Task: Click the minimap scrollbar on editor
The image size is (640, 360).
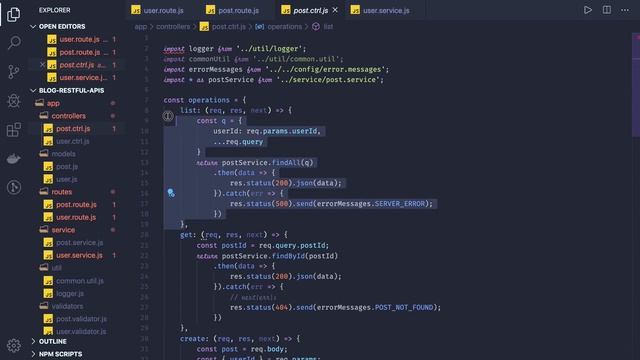Action: click(x=636, y=86)
